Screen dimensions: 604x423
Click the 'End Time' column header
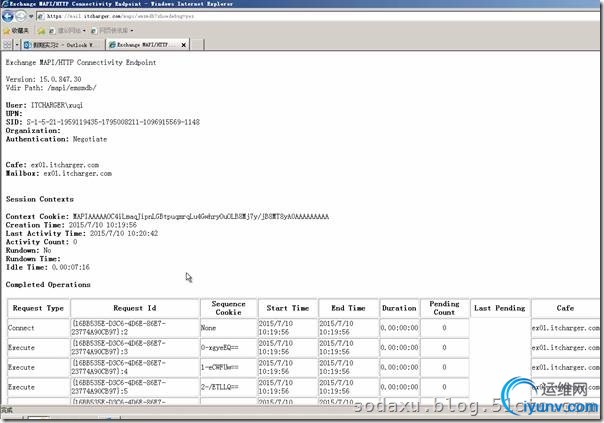point(348,308)
